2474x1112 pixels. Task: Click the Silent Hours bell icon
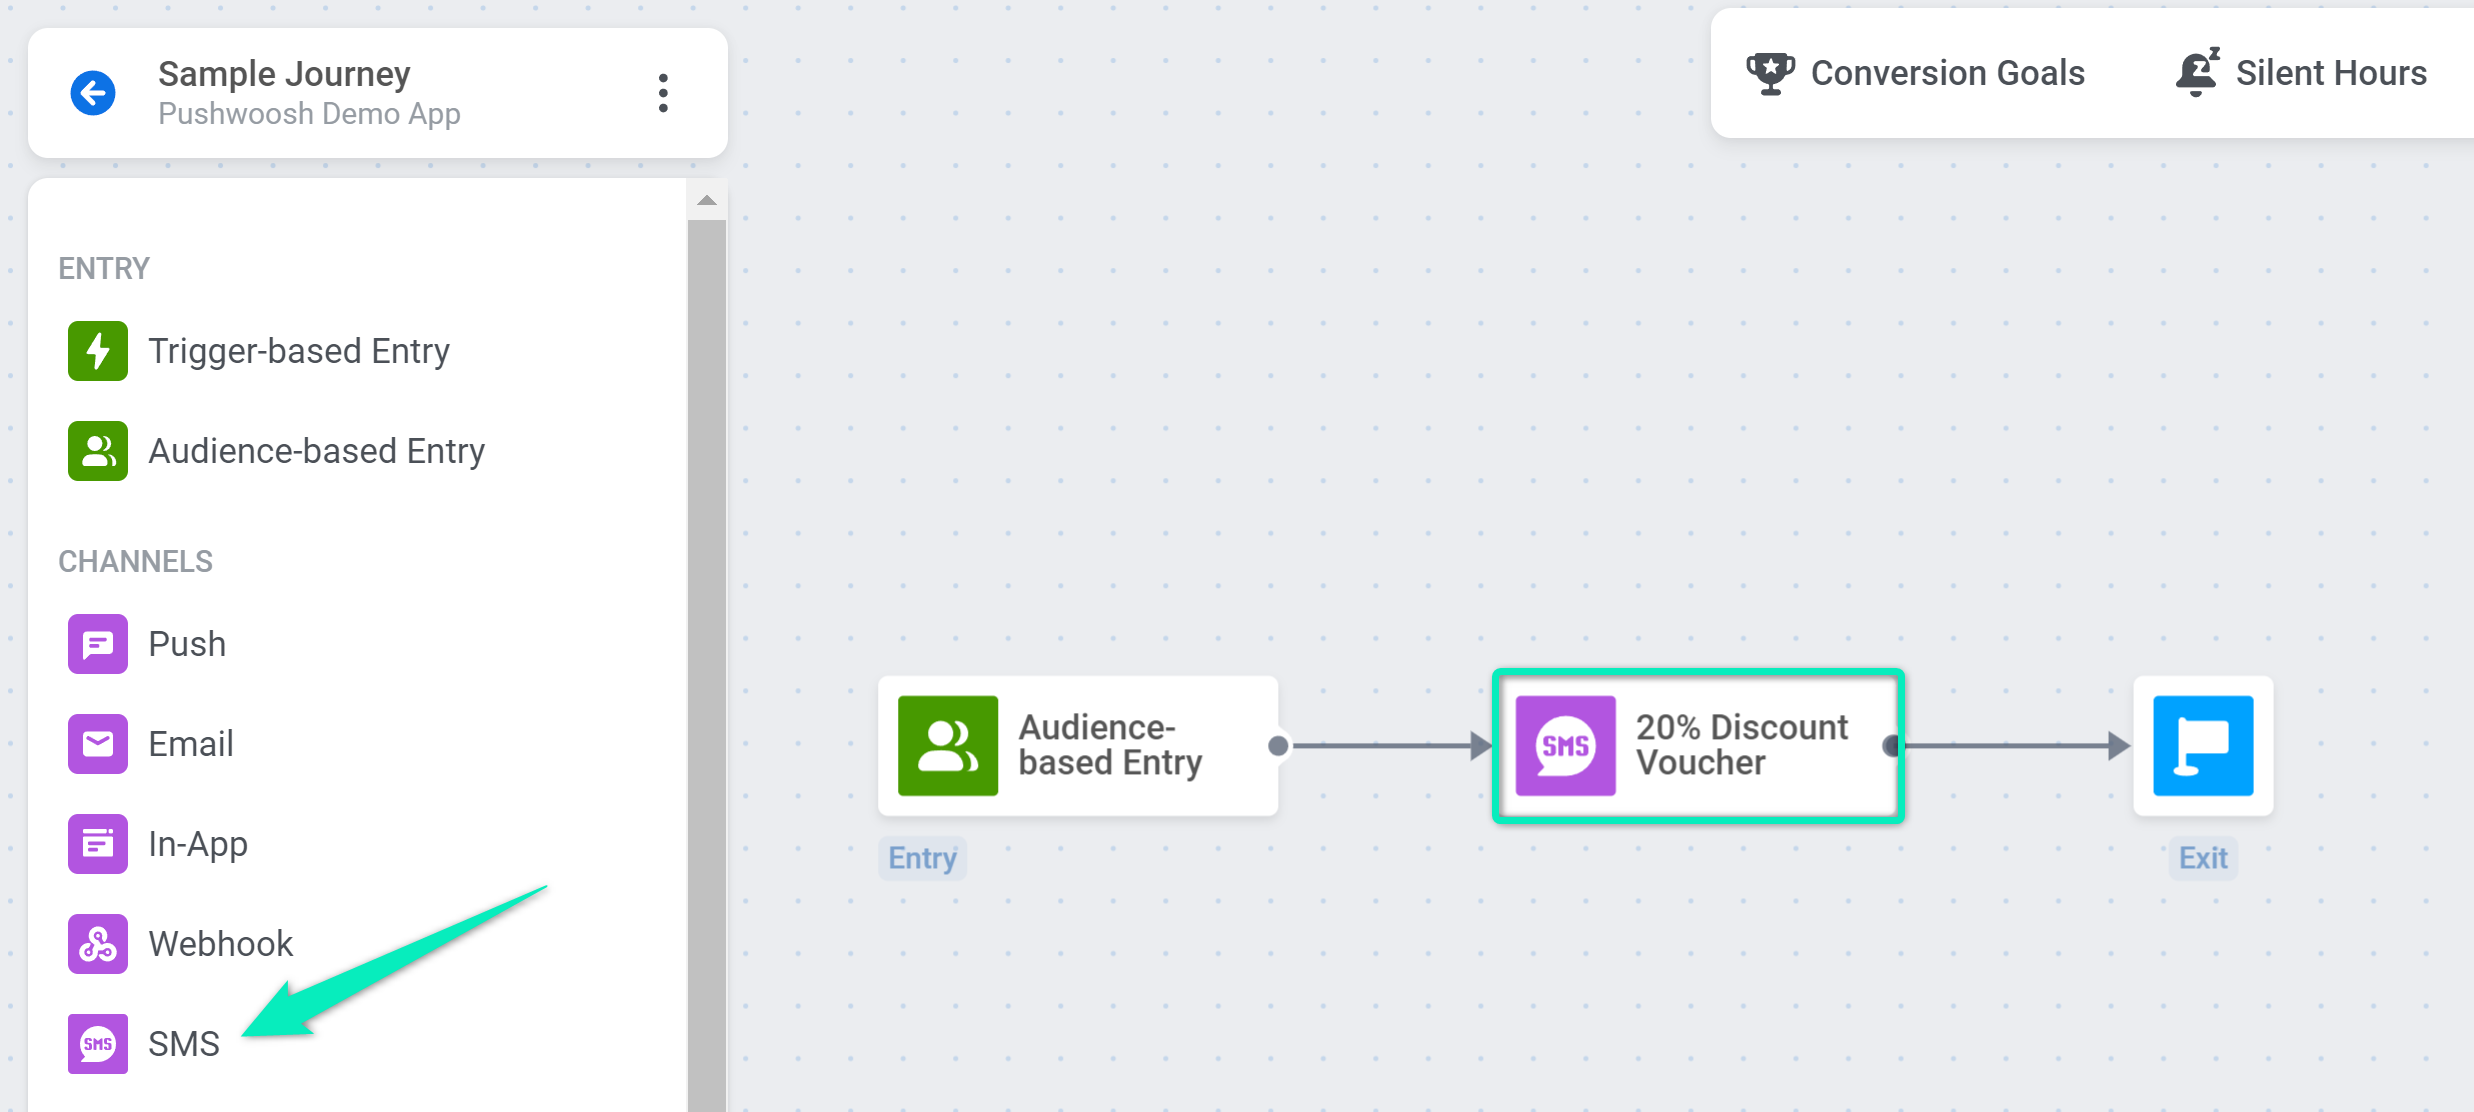pyautogui.click(x=2197, y=72)
